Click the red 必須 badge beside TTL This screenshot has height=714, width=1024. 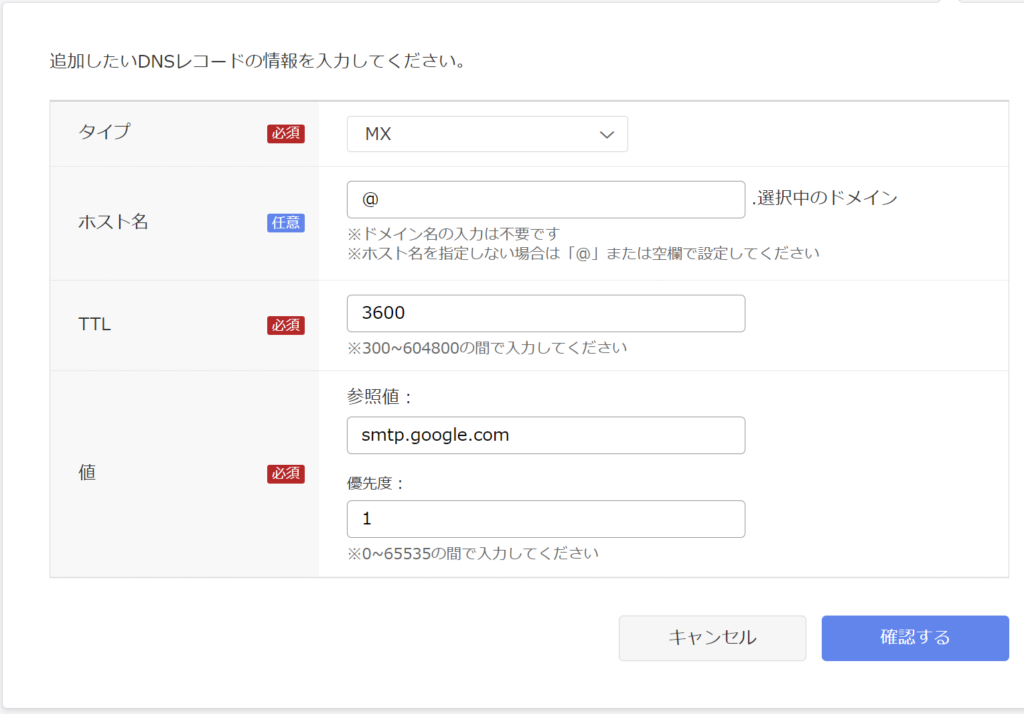point(285,325)
